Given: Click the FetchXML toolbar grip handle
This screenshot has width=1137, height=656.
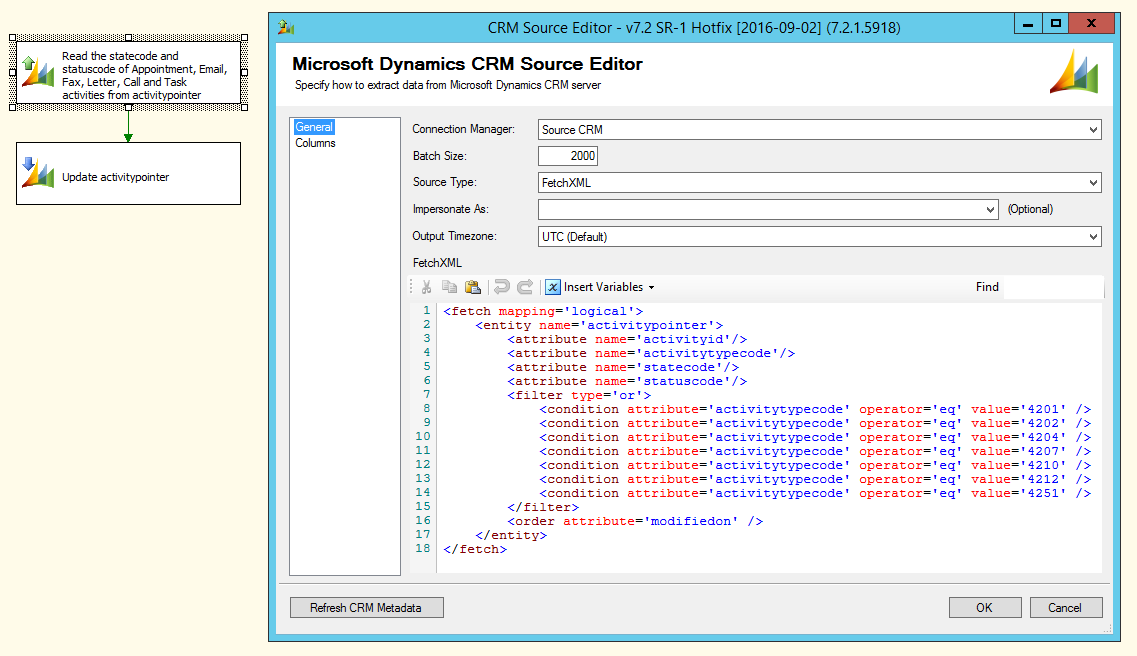Looking at the screenshot, I should coord(412,287).
